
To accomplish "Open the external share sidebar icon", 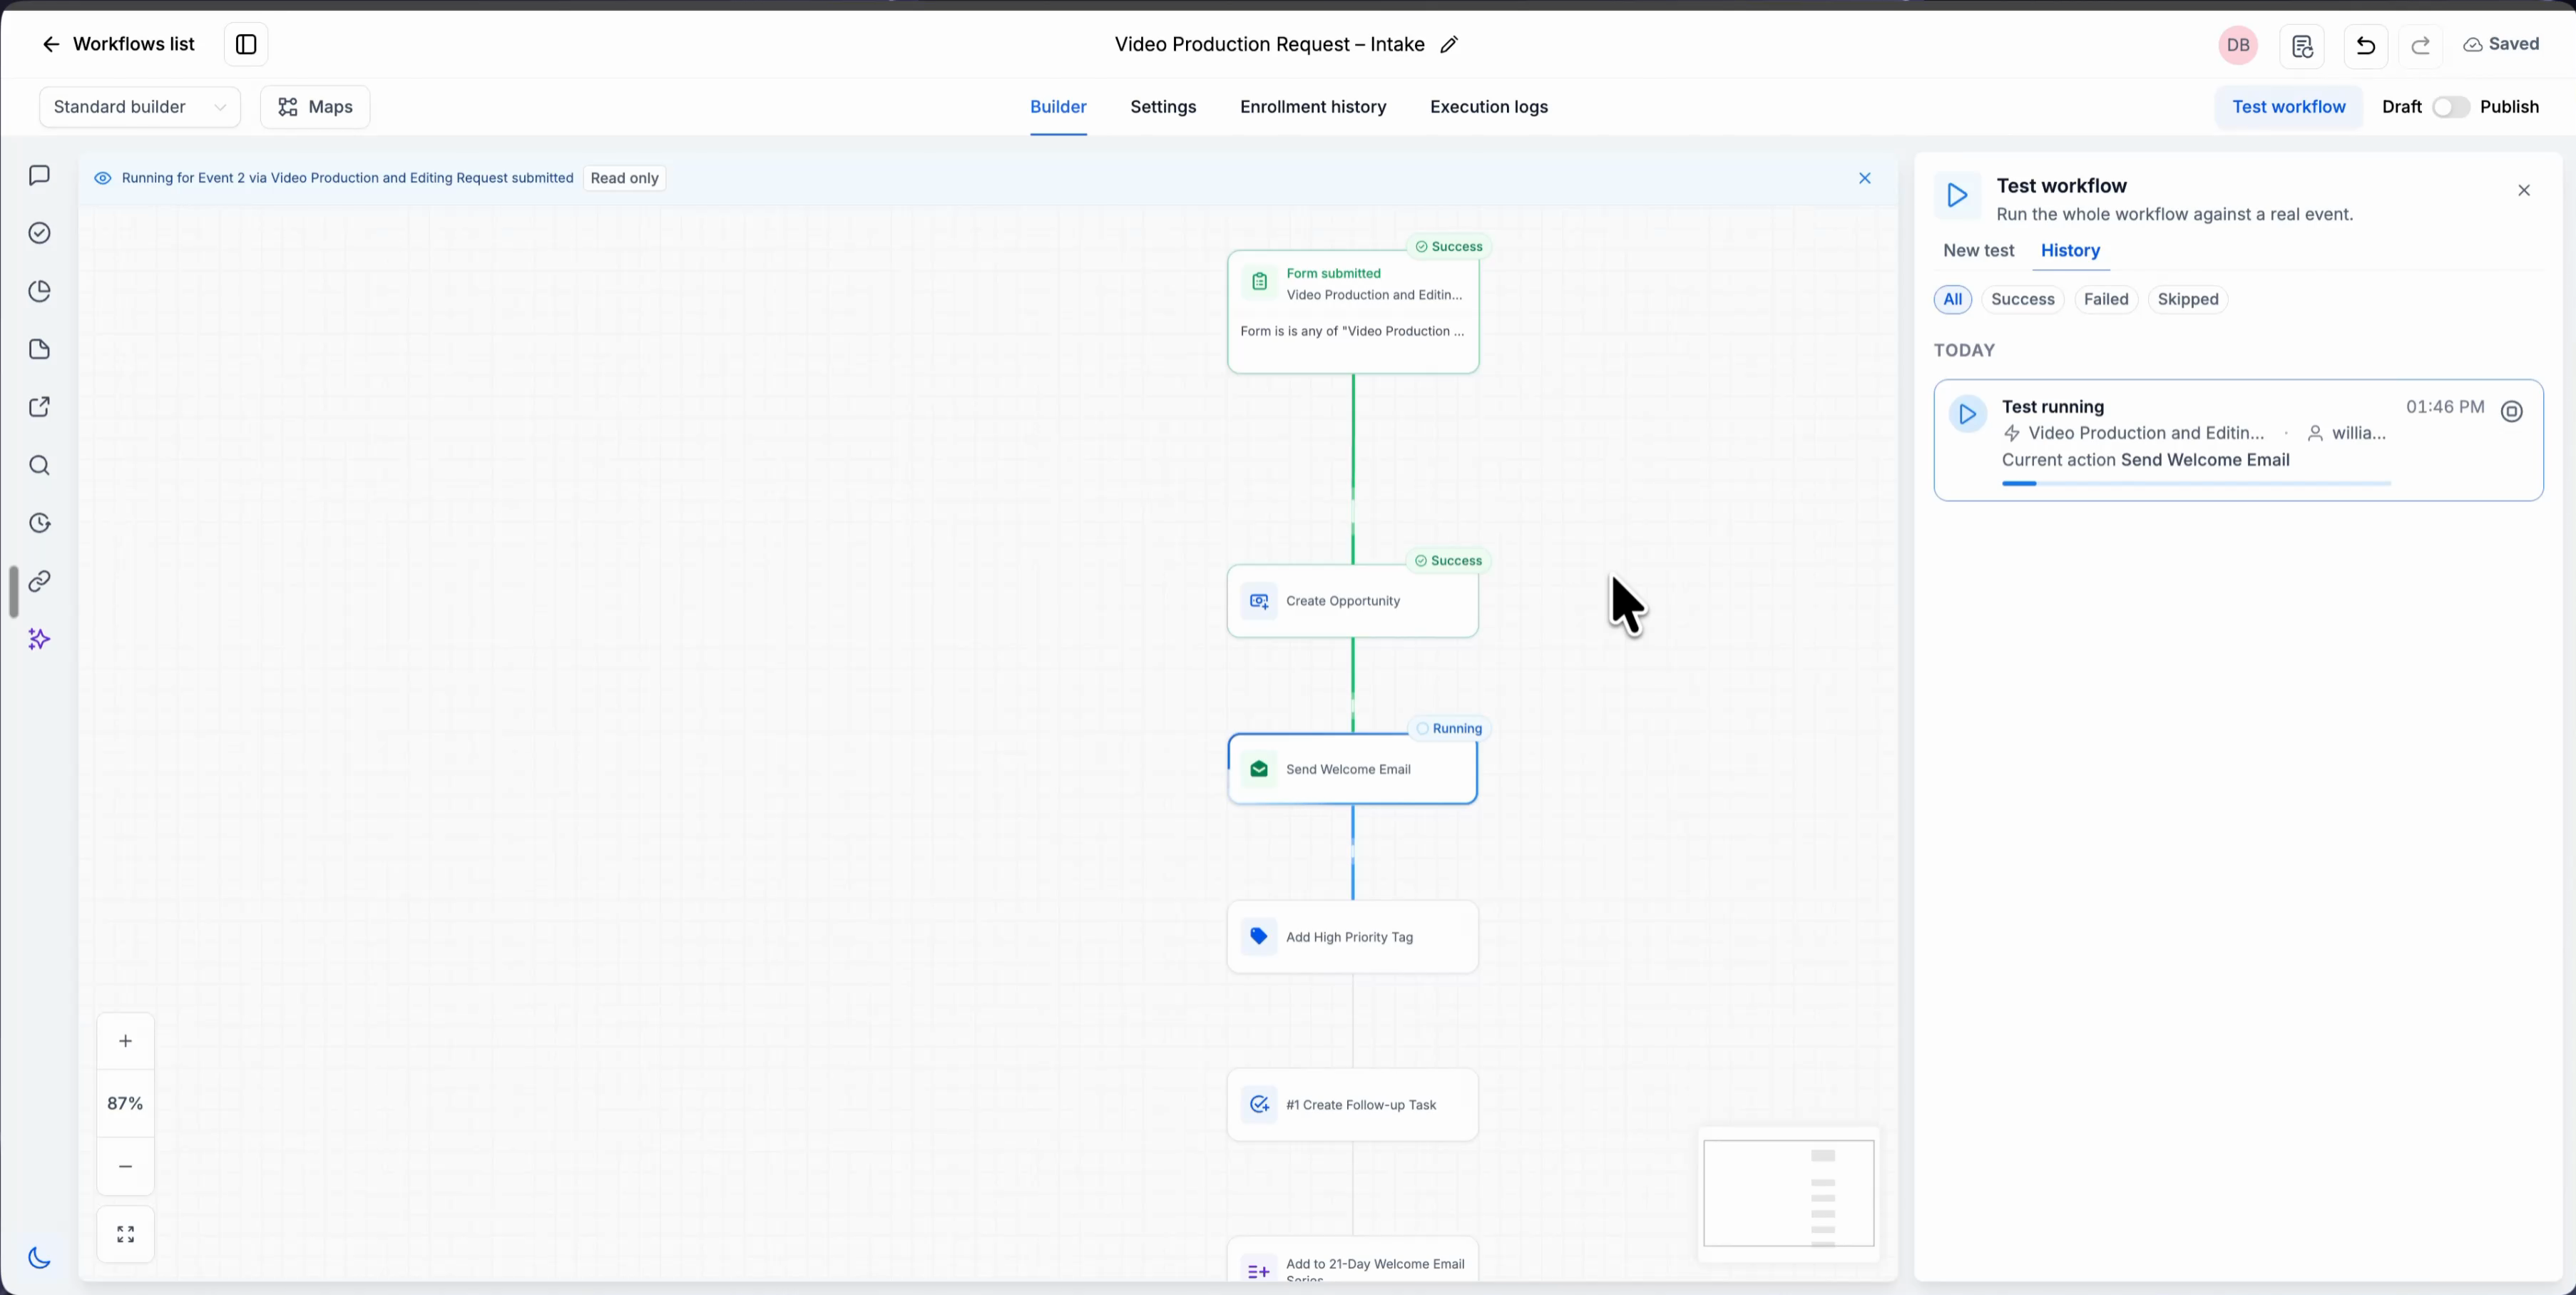I will 40,407.
